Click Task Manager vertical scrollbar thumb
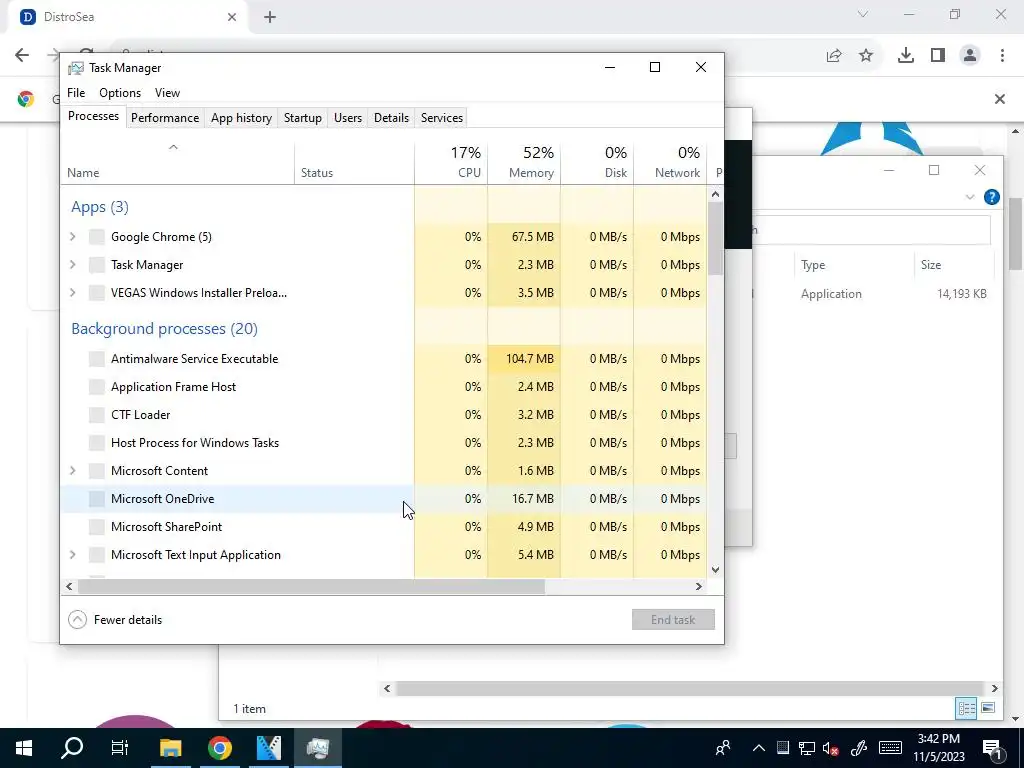Image resolution: width=1024 pixels, height=768 pixels. pos(715,238)
